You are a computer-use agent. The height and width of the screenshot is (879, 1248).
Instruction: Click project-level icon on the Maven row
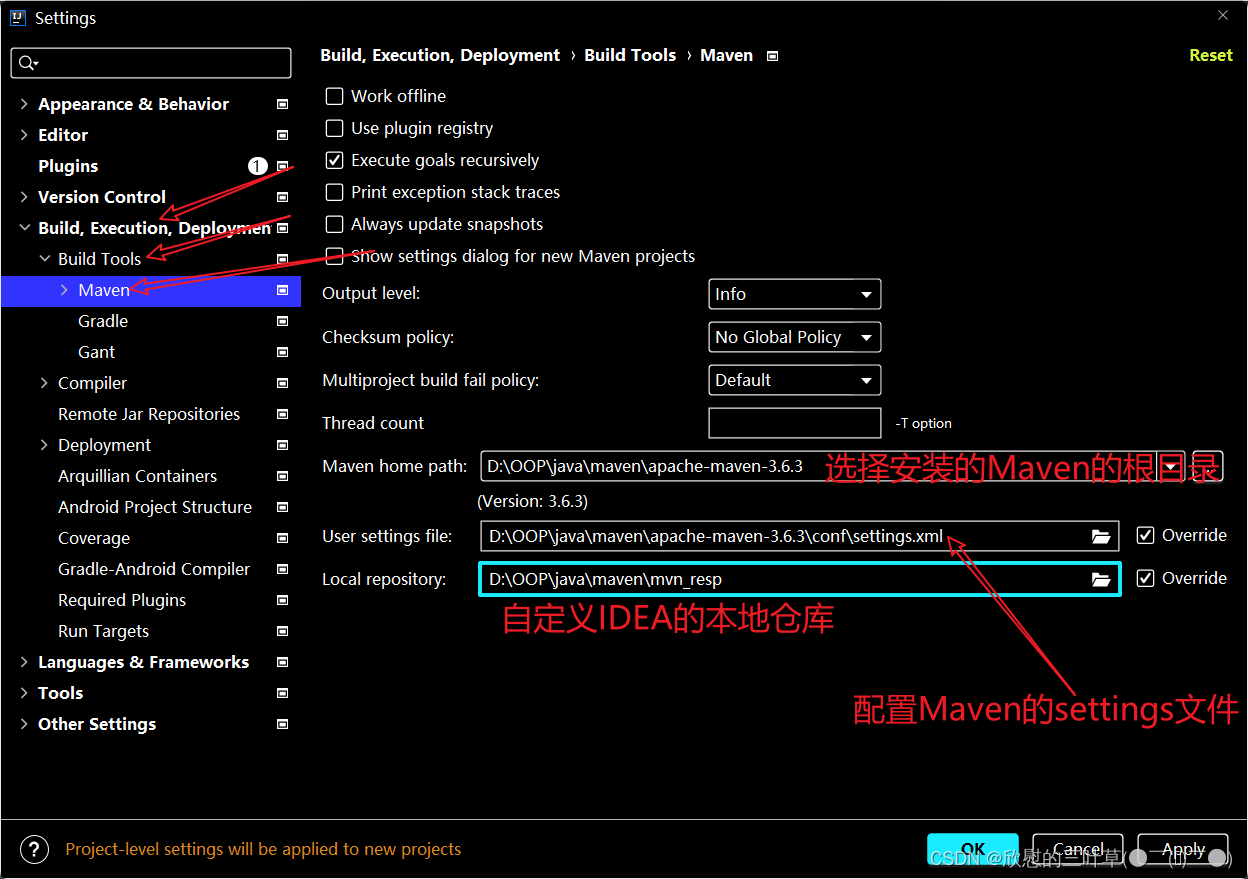click(283, 290)
